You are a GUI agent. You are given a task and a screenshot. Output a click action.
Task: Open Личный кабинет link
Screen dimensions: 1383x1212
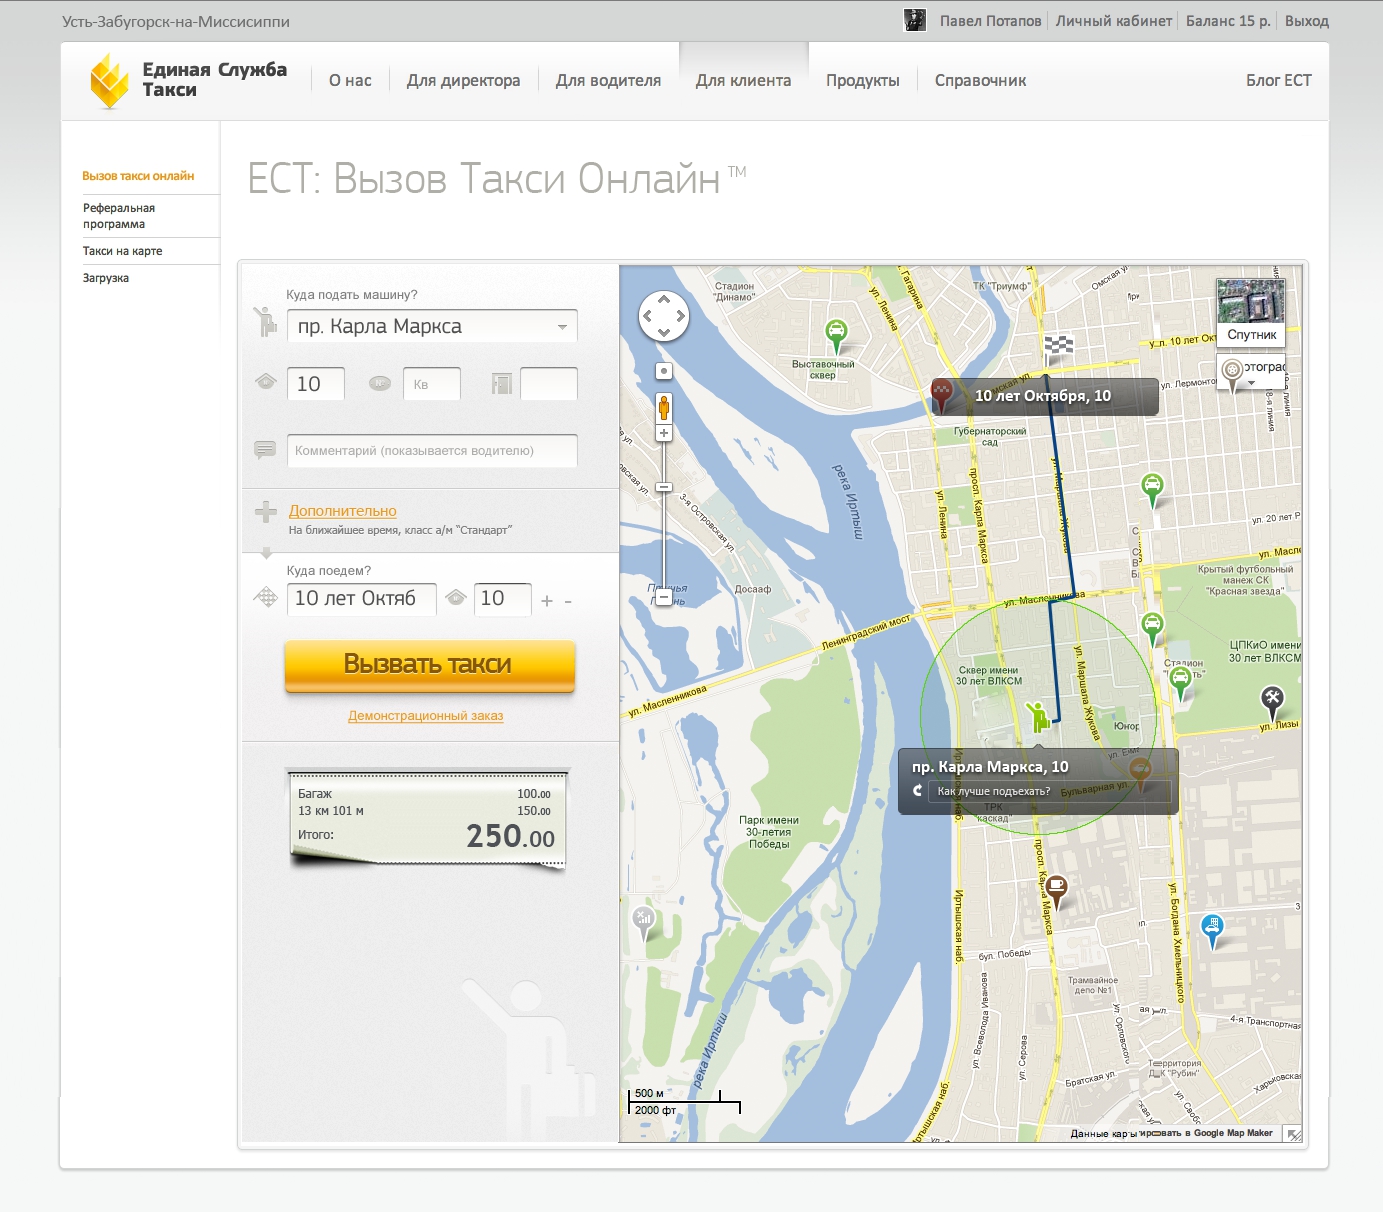[x=1114, y=20]
